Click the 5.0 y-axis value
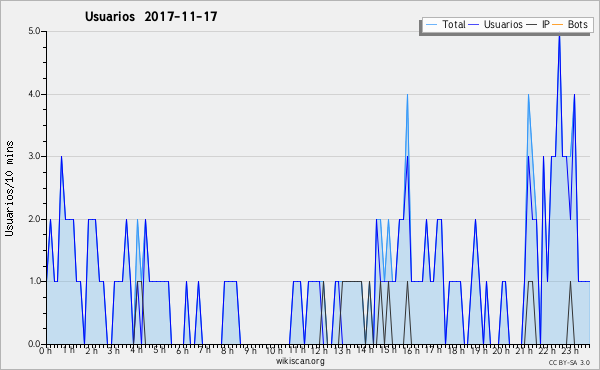Screen dimensions: 600x370 [x=34, y=31]
